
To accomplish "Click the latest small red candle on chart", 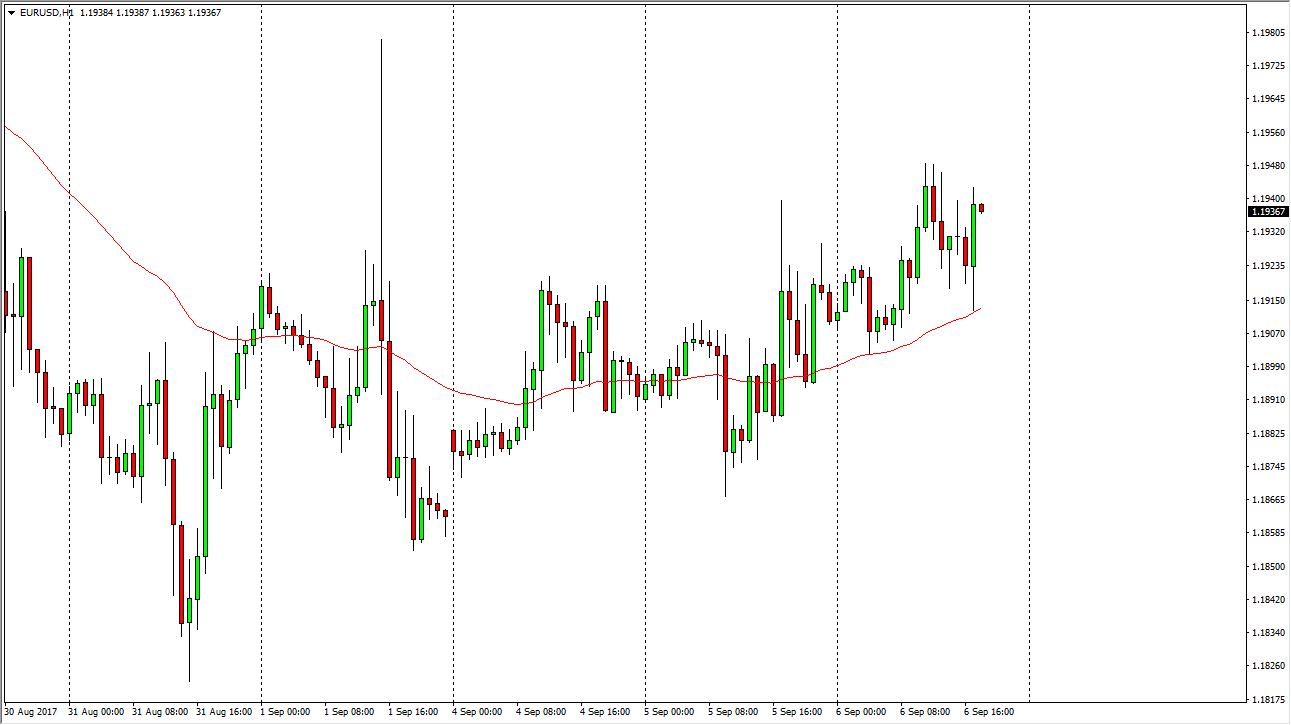I will click(982, 208).
